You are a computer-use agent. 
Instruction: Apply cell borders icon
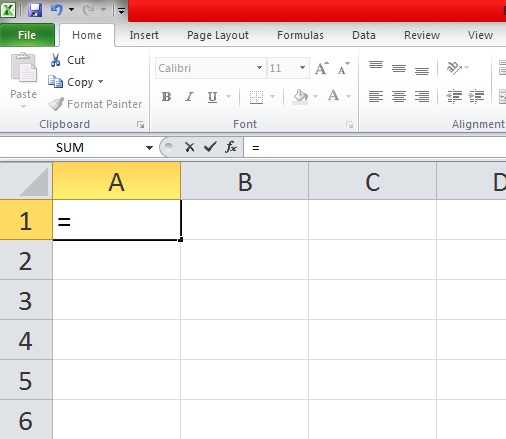point(256,97)
